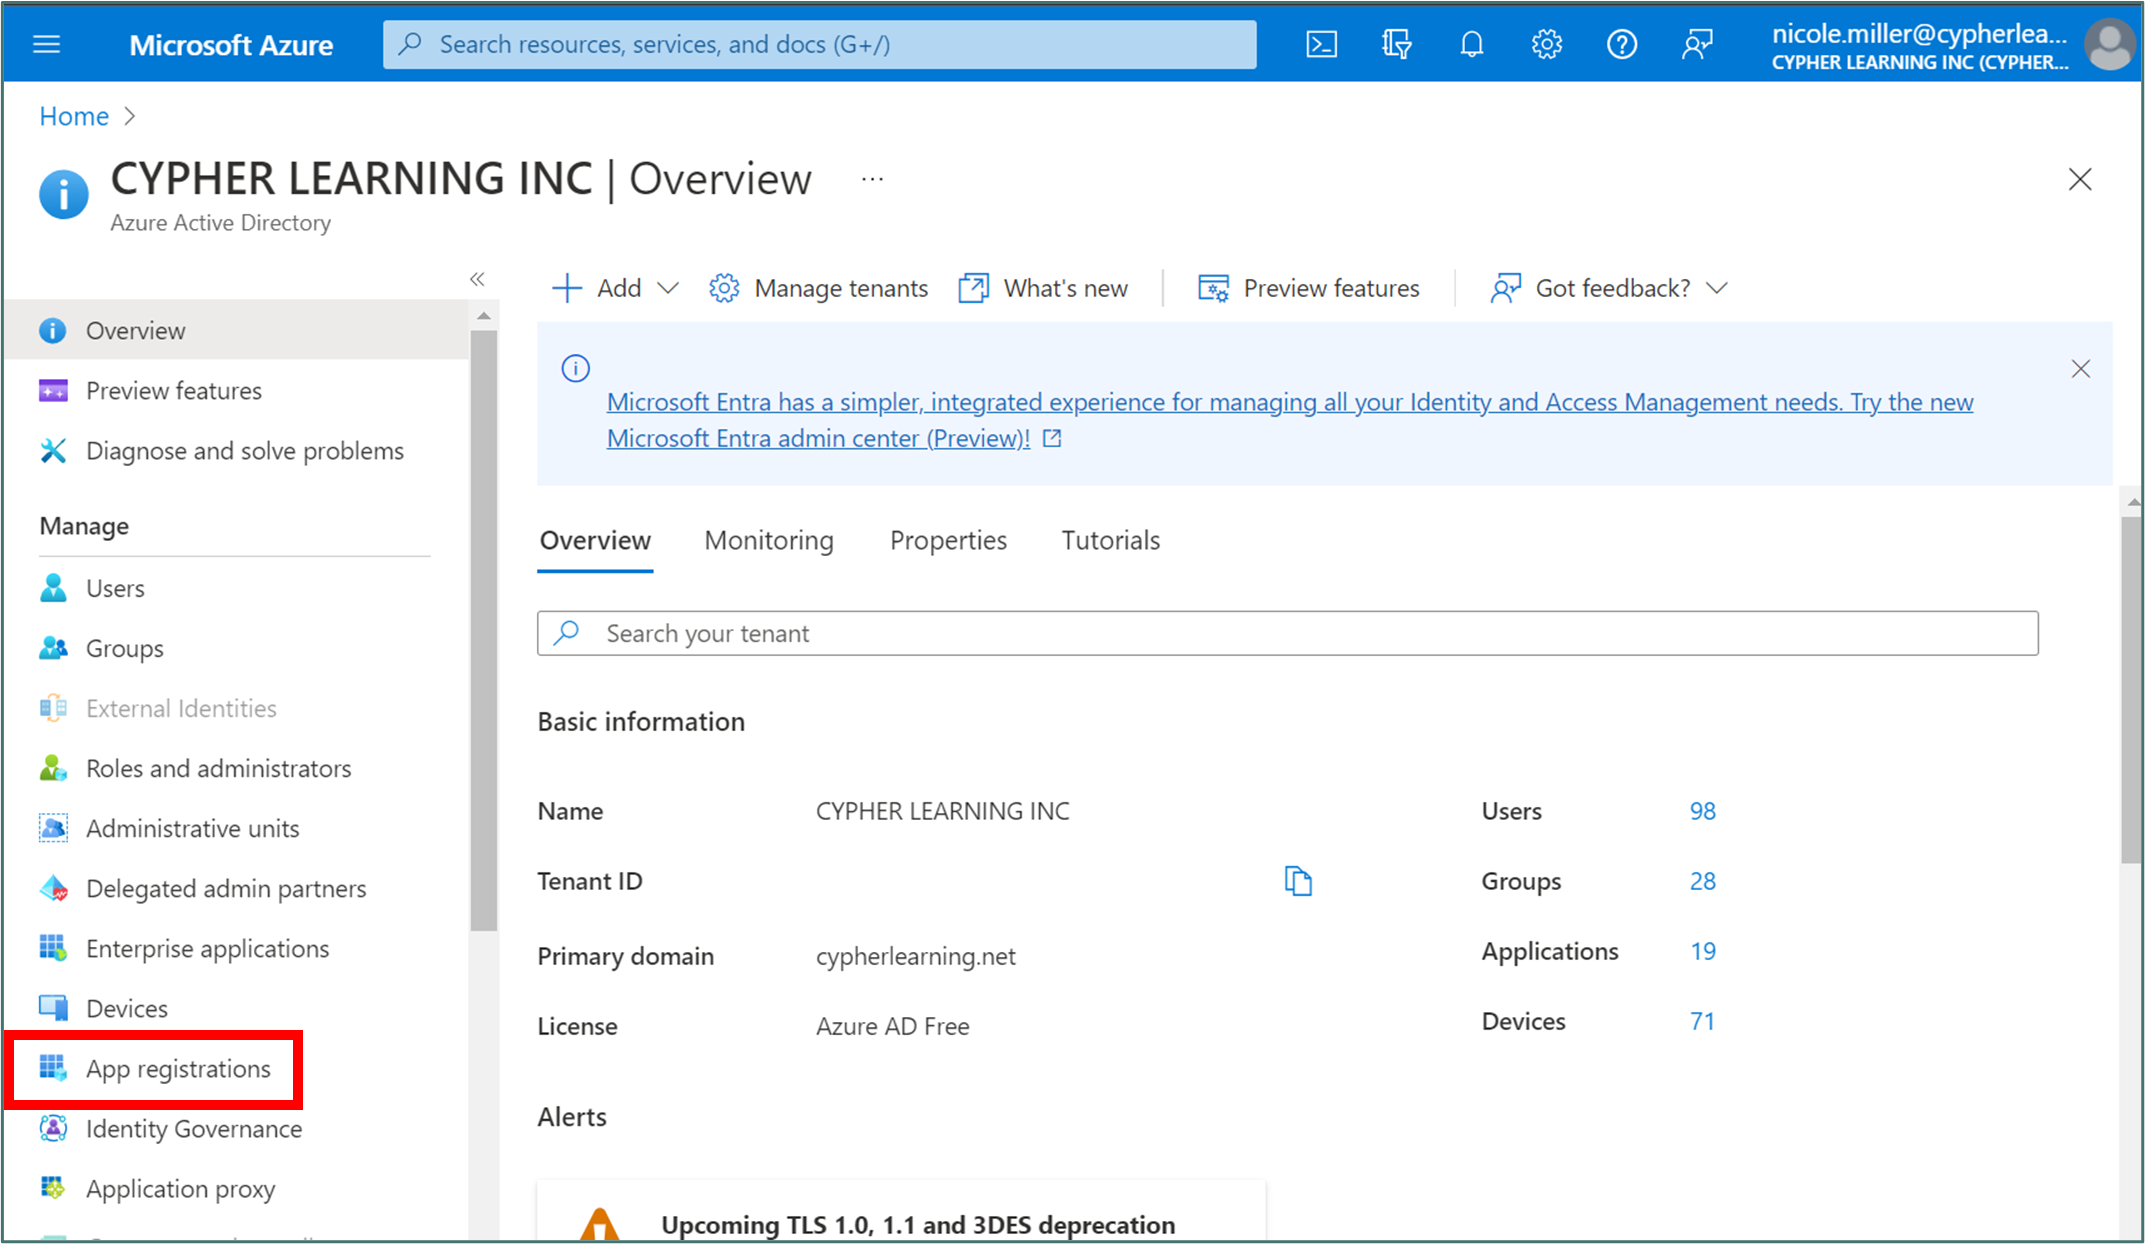Viewport: 2145px width, 1244px height.
Task: Open the notifications bell
Action: pos(1471,44)
